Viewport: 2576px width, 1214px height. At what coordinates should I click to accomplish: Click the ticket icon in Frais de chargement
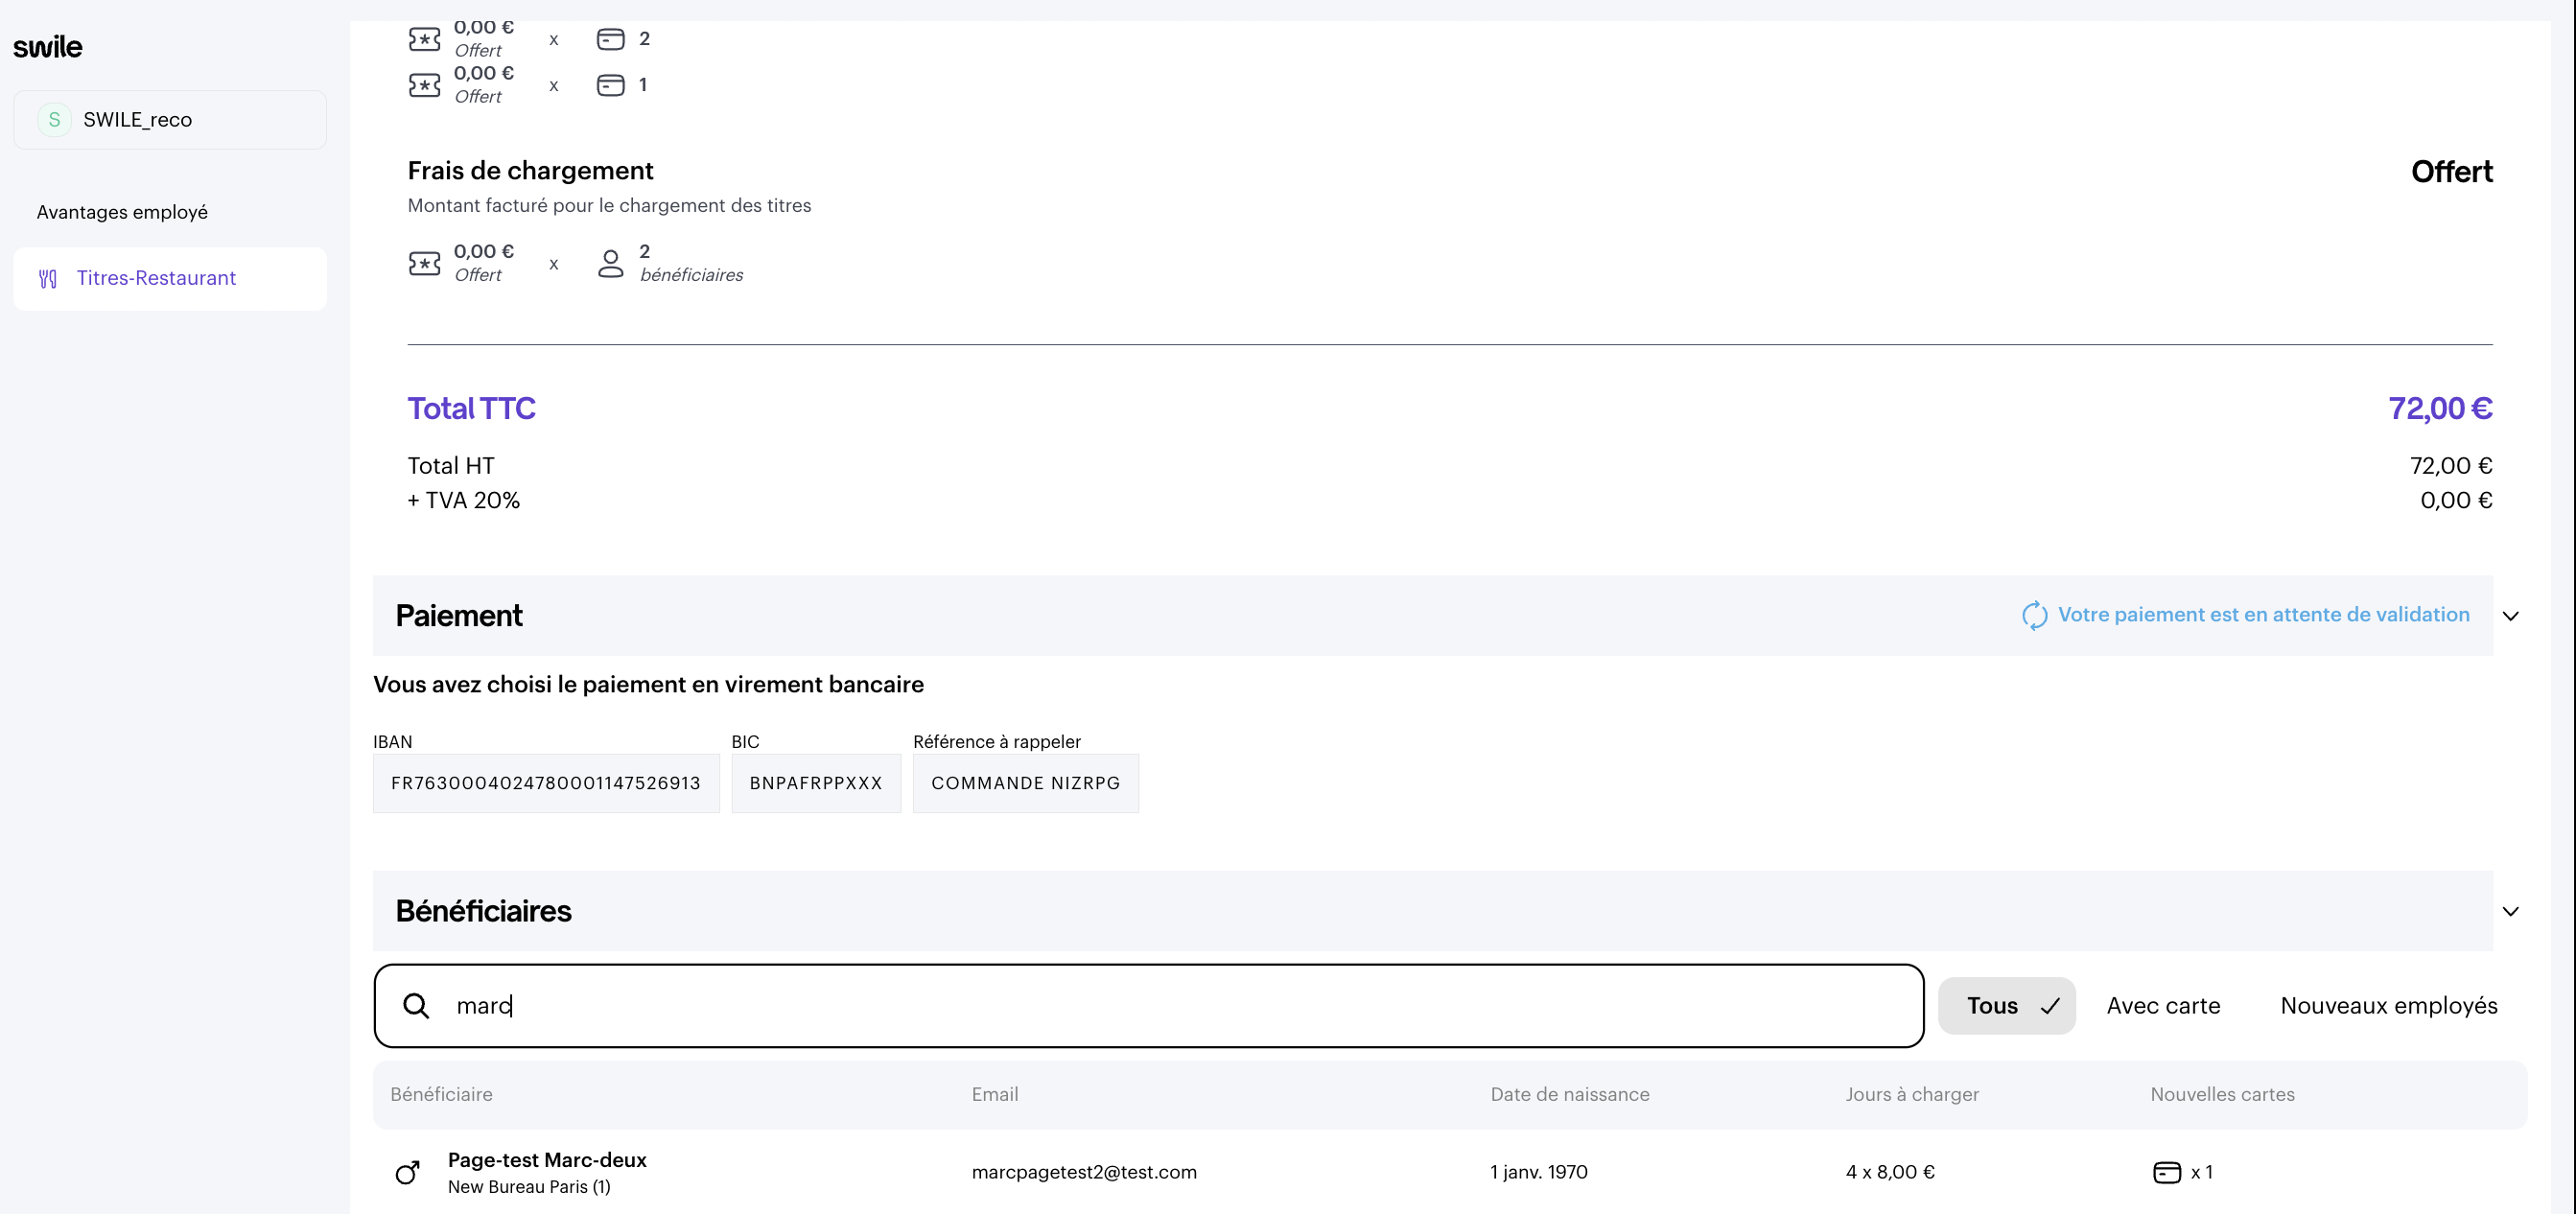pos(424,264)
